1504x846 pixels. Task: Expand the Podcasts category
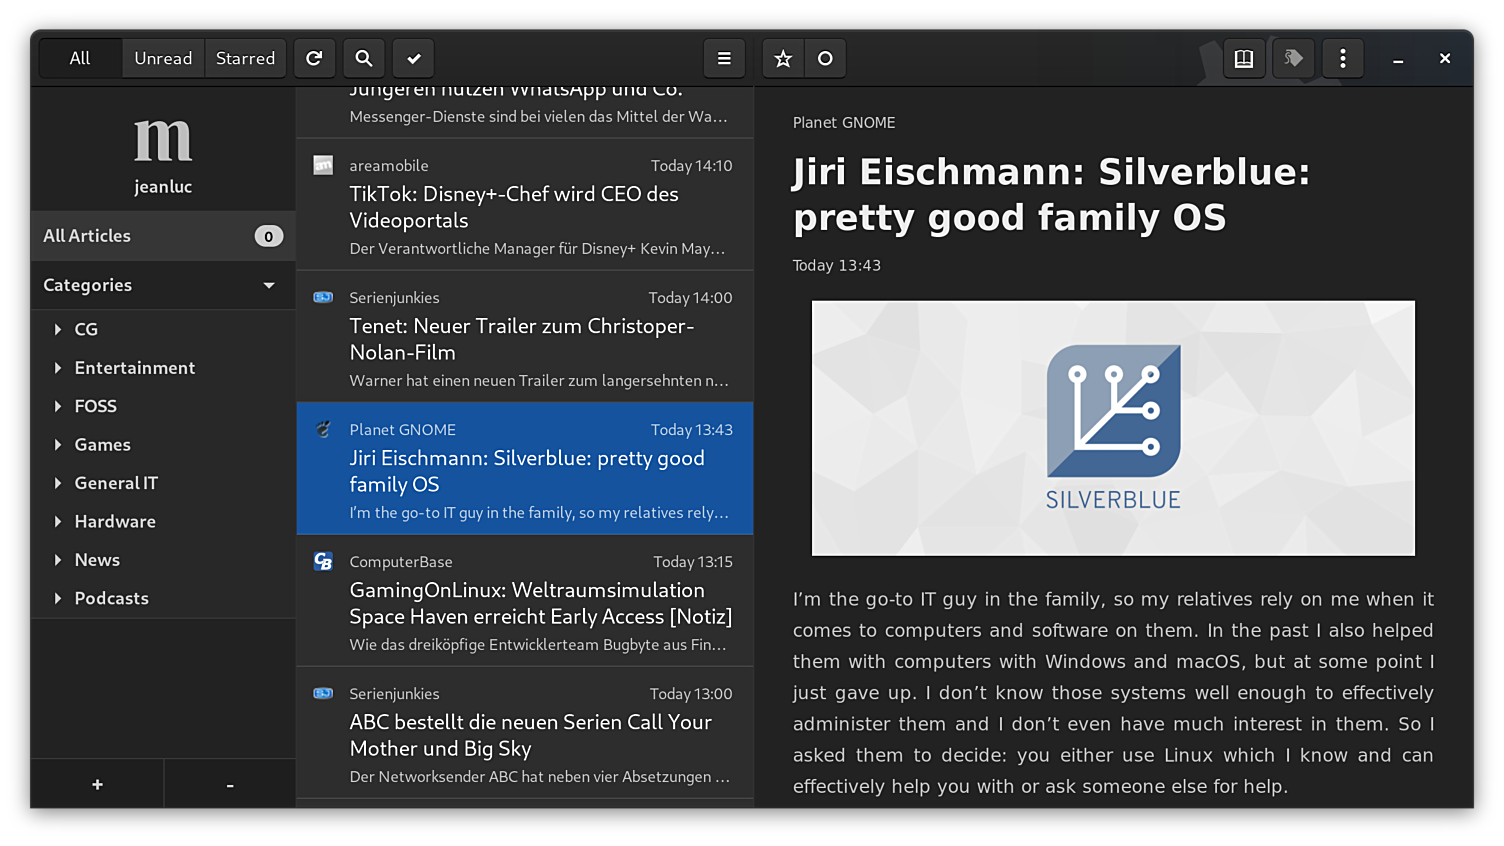coord(58,599)
